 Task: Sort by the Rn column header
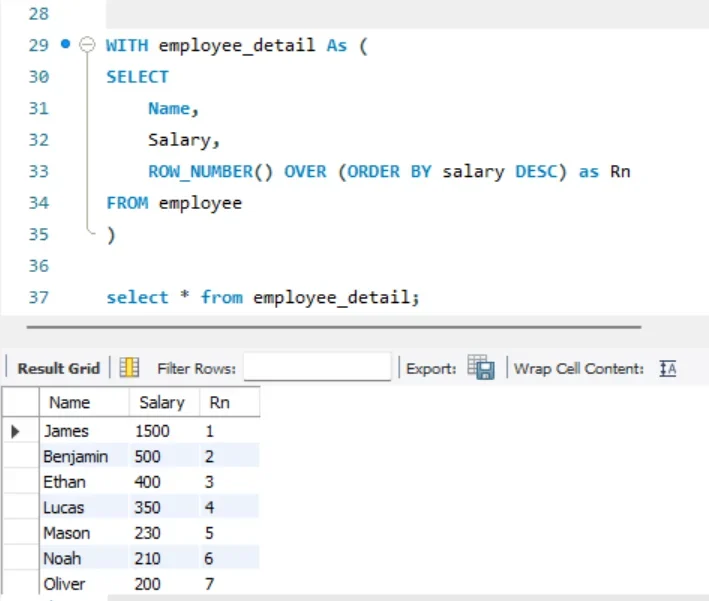230,402
